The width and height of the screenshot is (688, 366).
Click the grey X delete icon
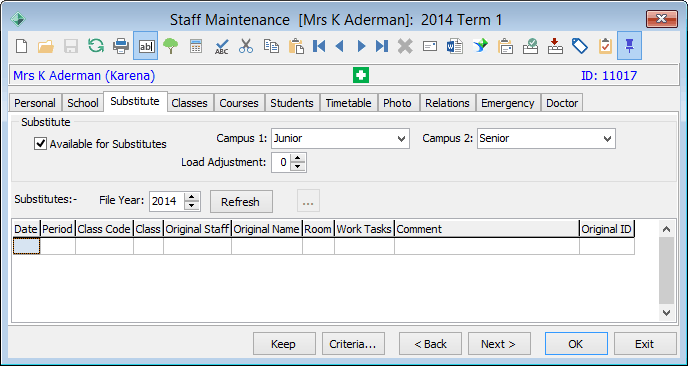(x=405, y=46)
